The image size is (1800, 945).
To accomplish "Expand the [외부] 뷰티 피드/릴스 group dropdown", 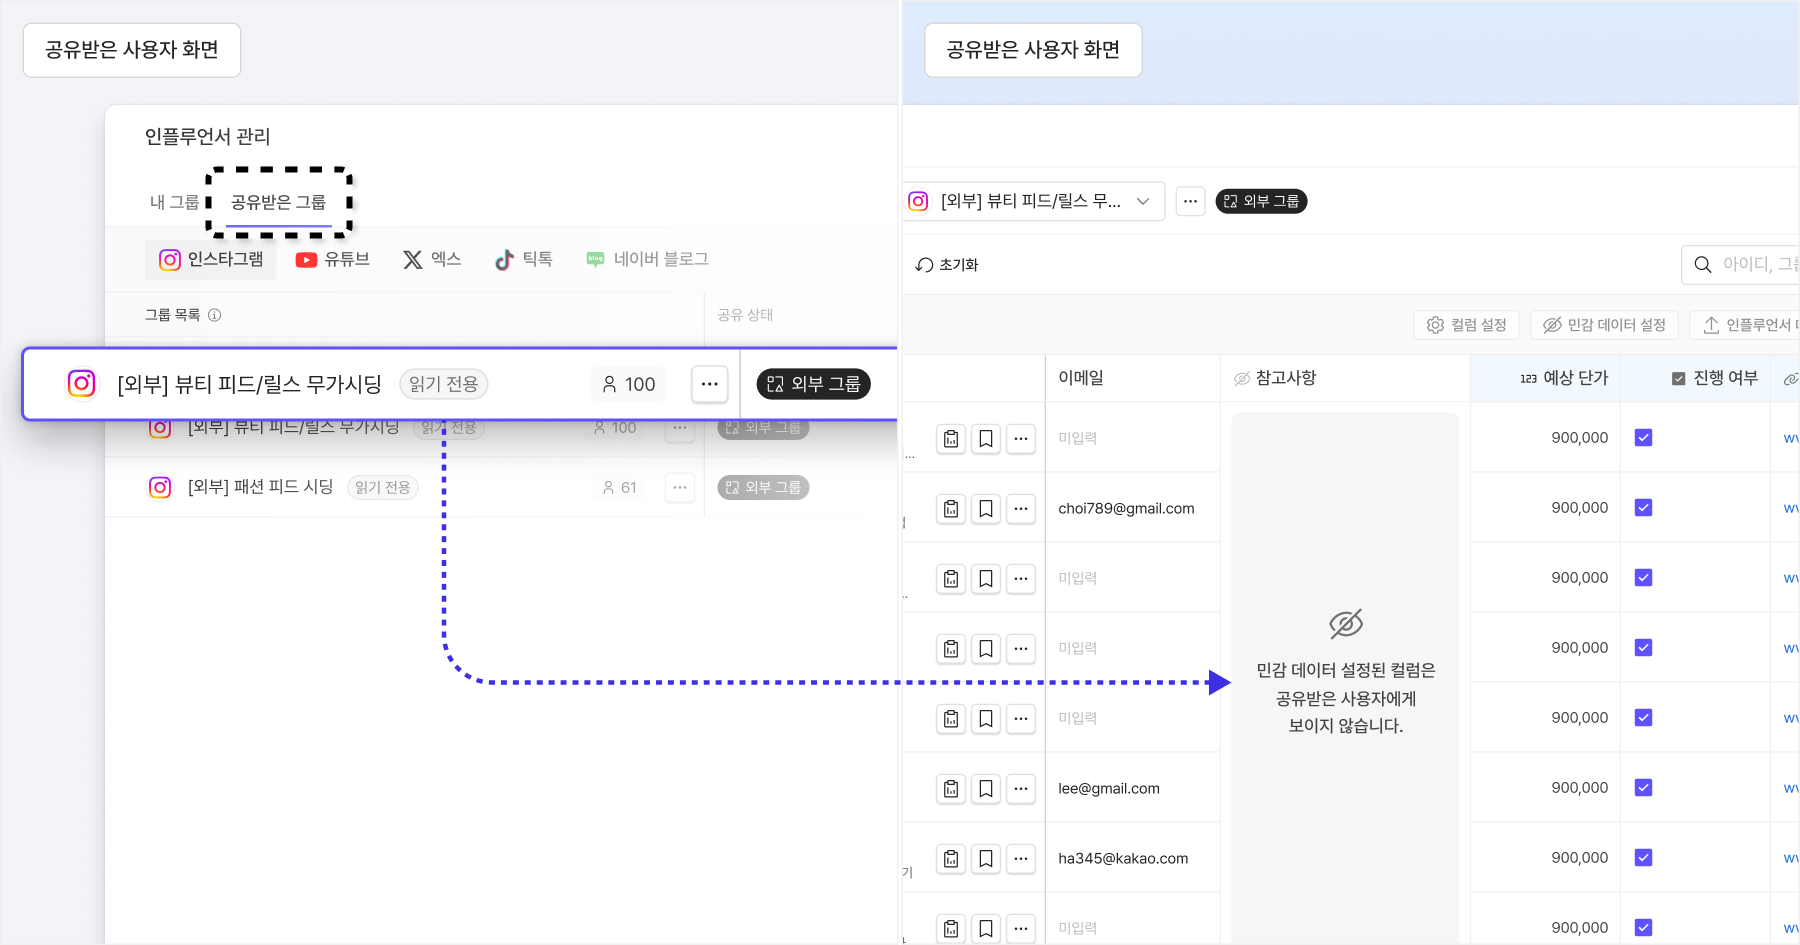I will pos(1142,201).
